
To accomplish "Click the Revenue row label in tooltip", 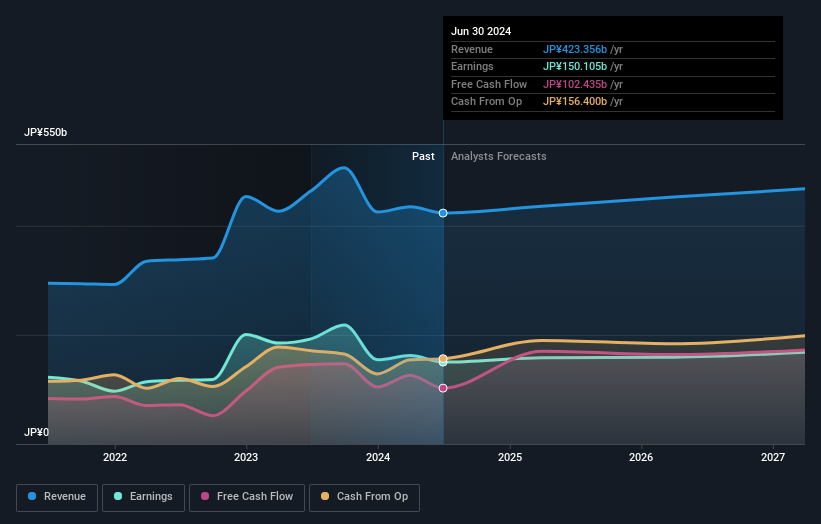I will point(472,49).
